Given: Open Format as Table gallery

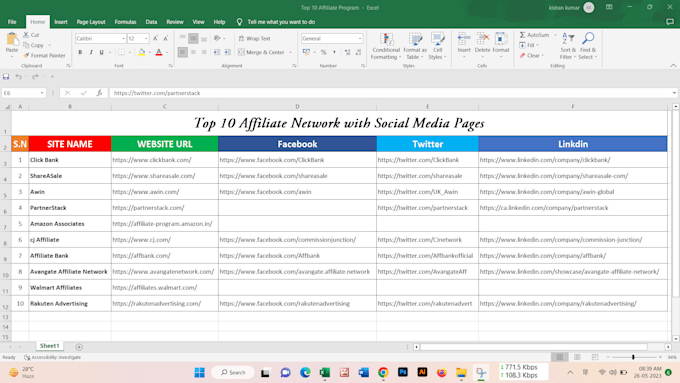Looking at the screenshot, I should (x=415, y=46).
